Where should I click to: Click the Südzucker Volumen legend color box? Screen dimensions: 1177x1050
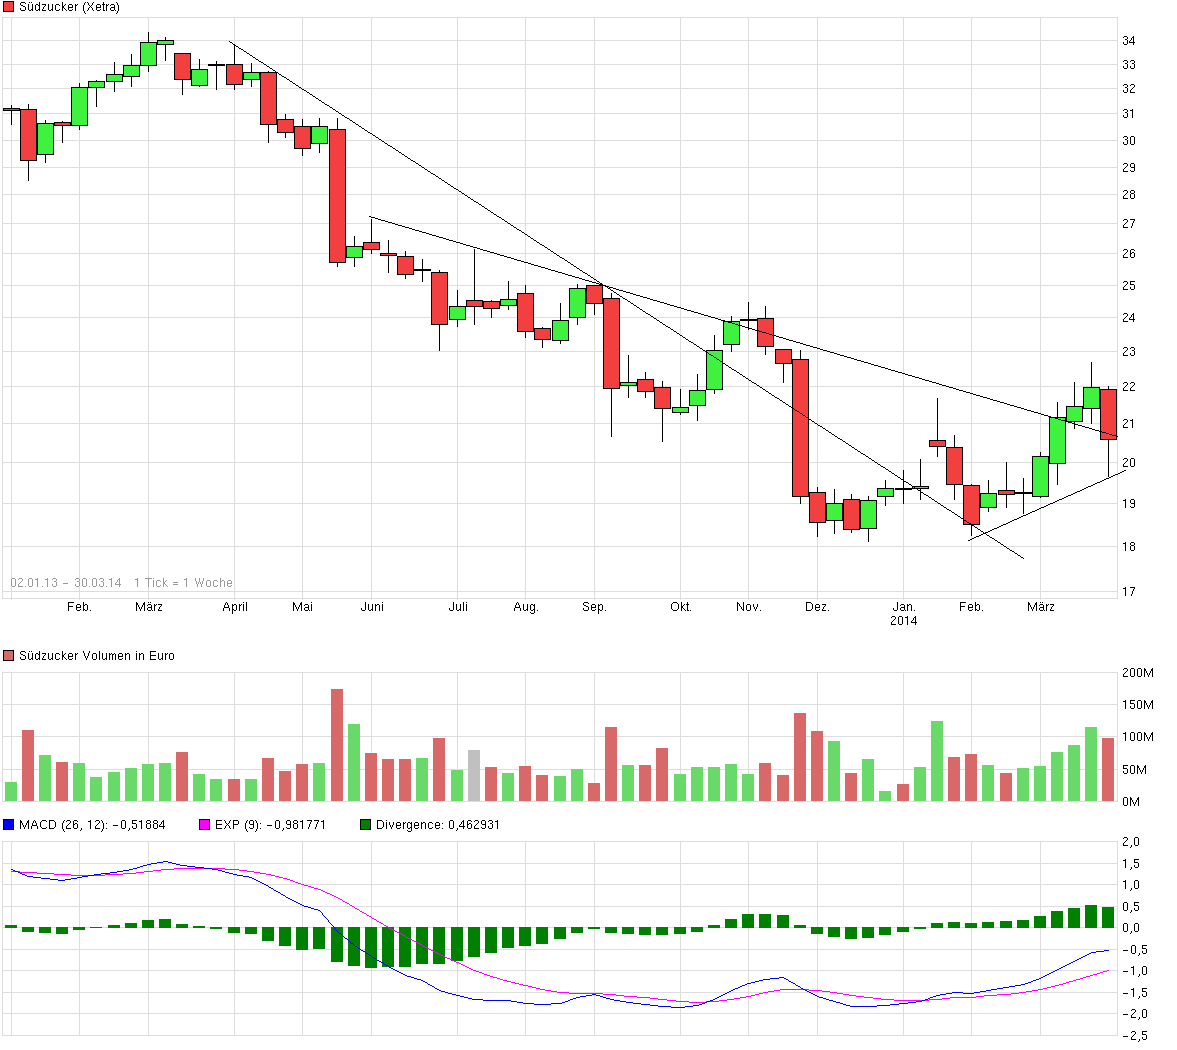point(8,656)
